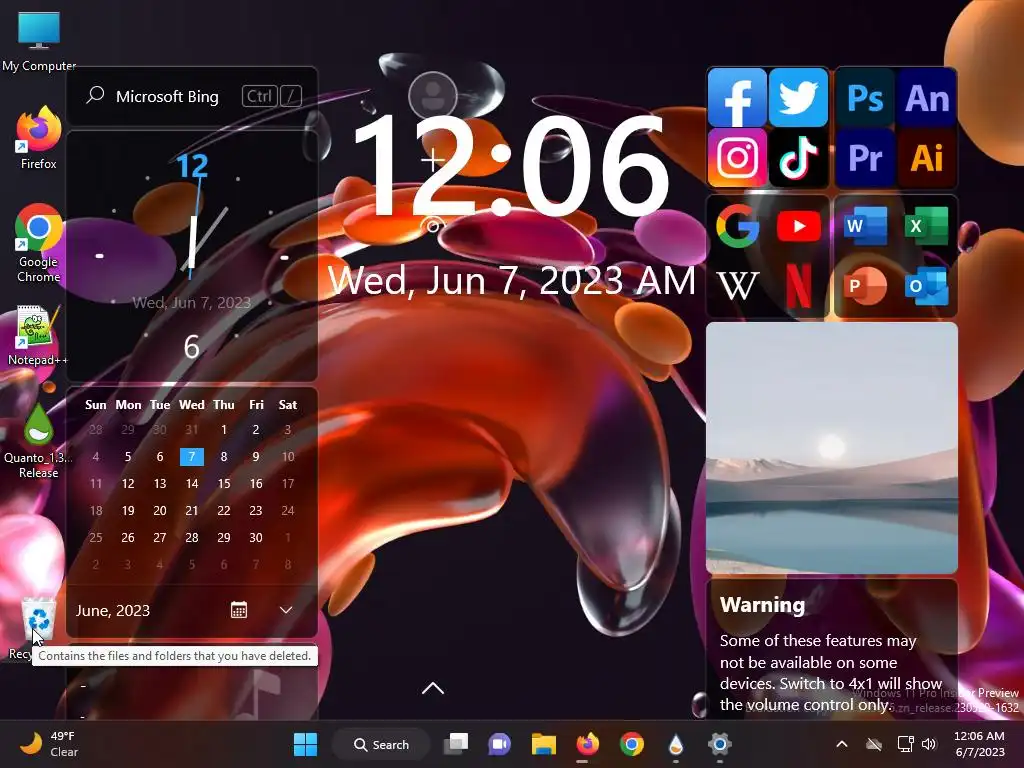This screenshot has width=1024, height=768.
Task: Open the Settings gear on taskbar
Action: tap(719, 744)
